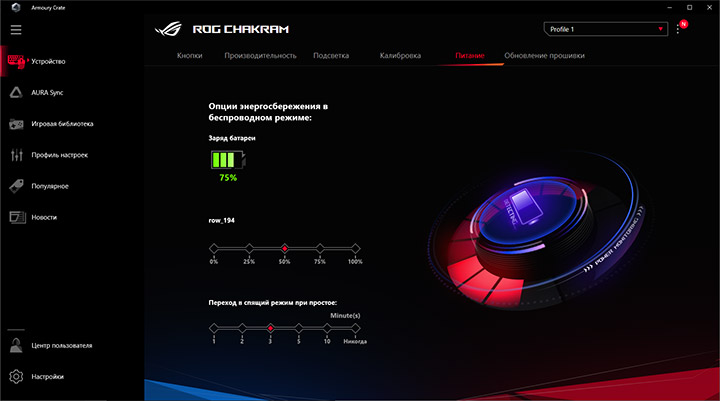Open the Популярное sidebar entry
Screen dimensions: 720x401
50,186
